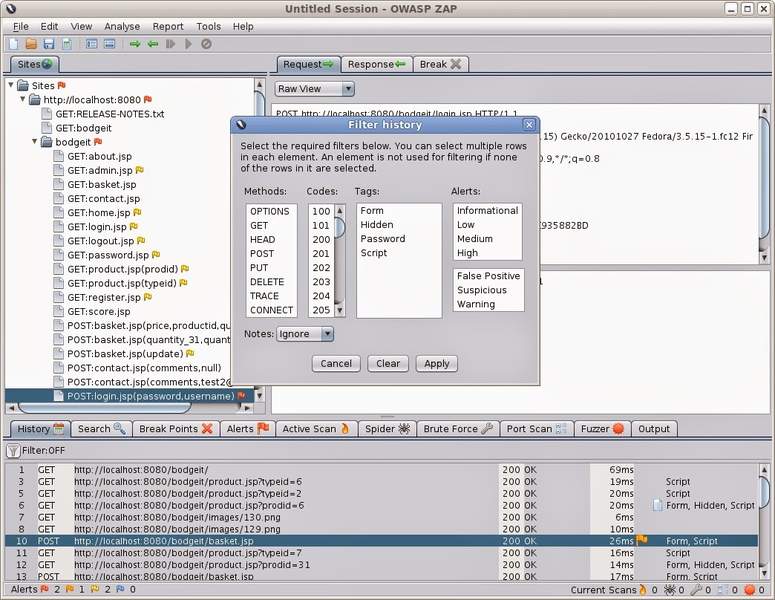Screen dimensions: 775x600
Task: Switch to the Break tab
Action: (440, 64)
